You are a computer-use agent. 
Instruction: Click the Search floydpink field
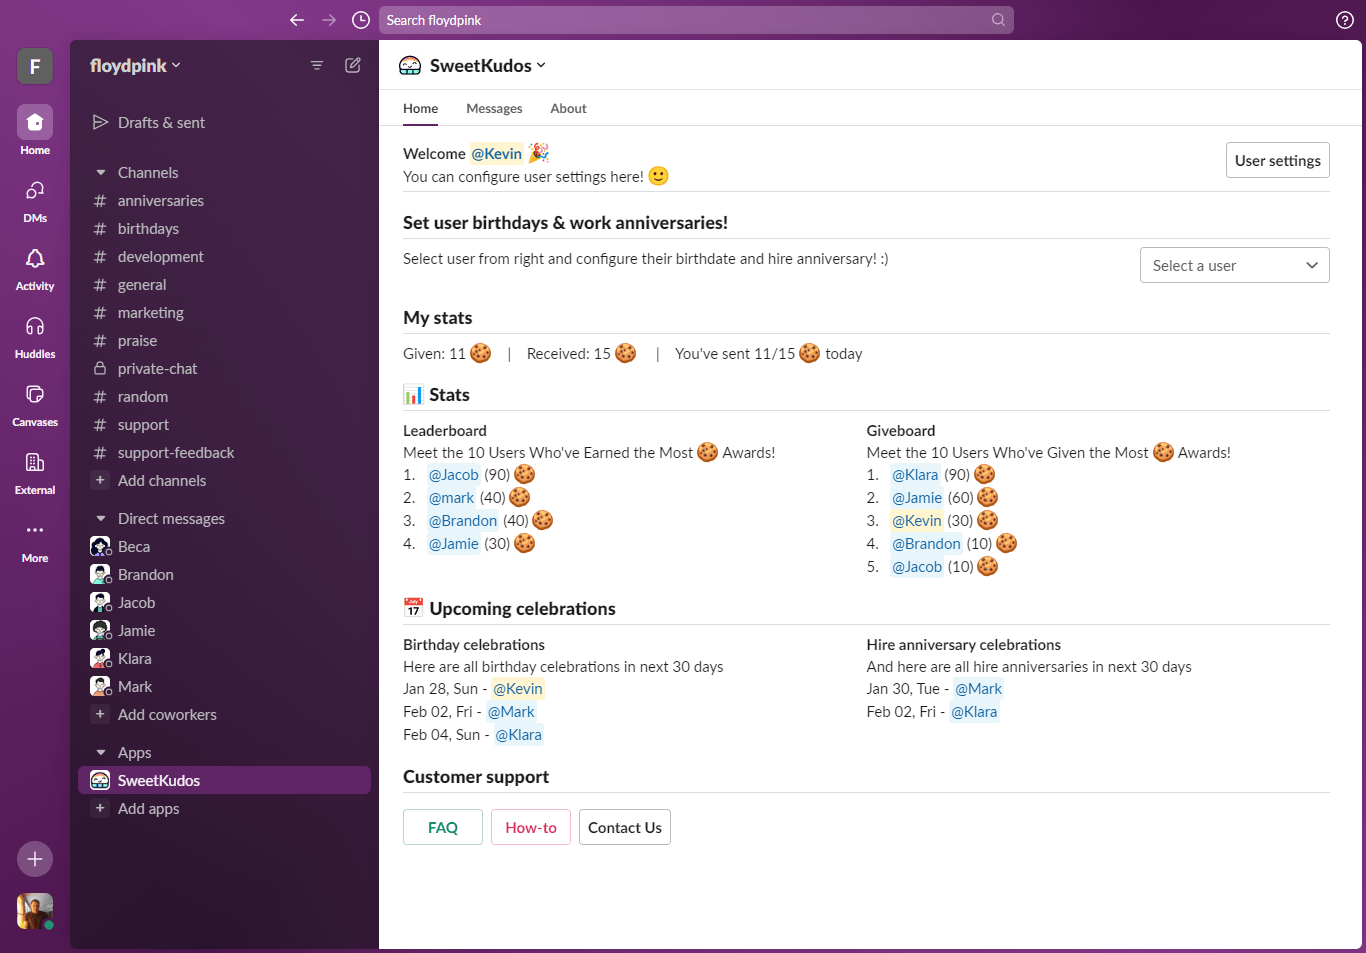point(690,20)
